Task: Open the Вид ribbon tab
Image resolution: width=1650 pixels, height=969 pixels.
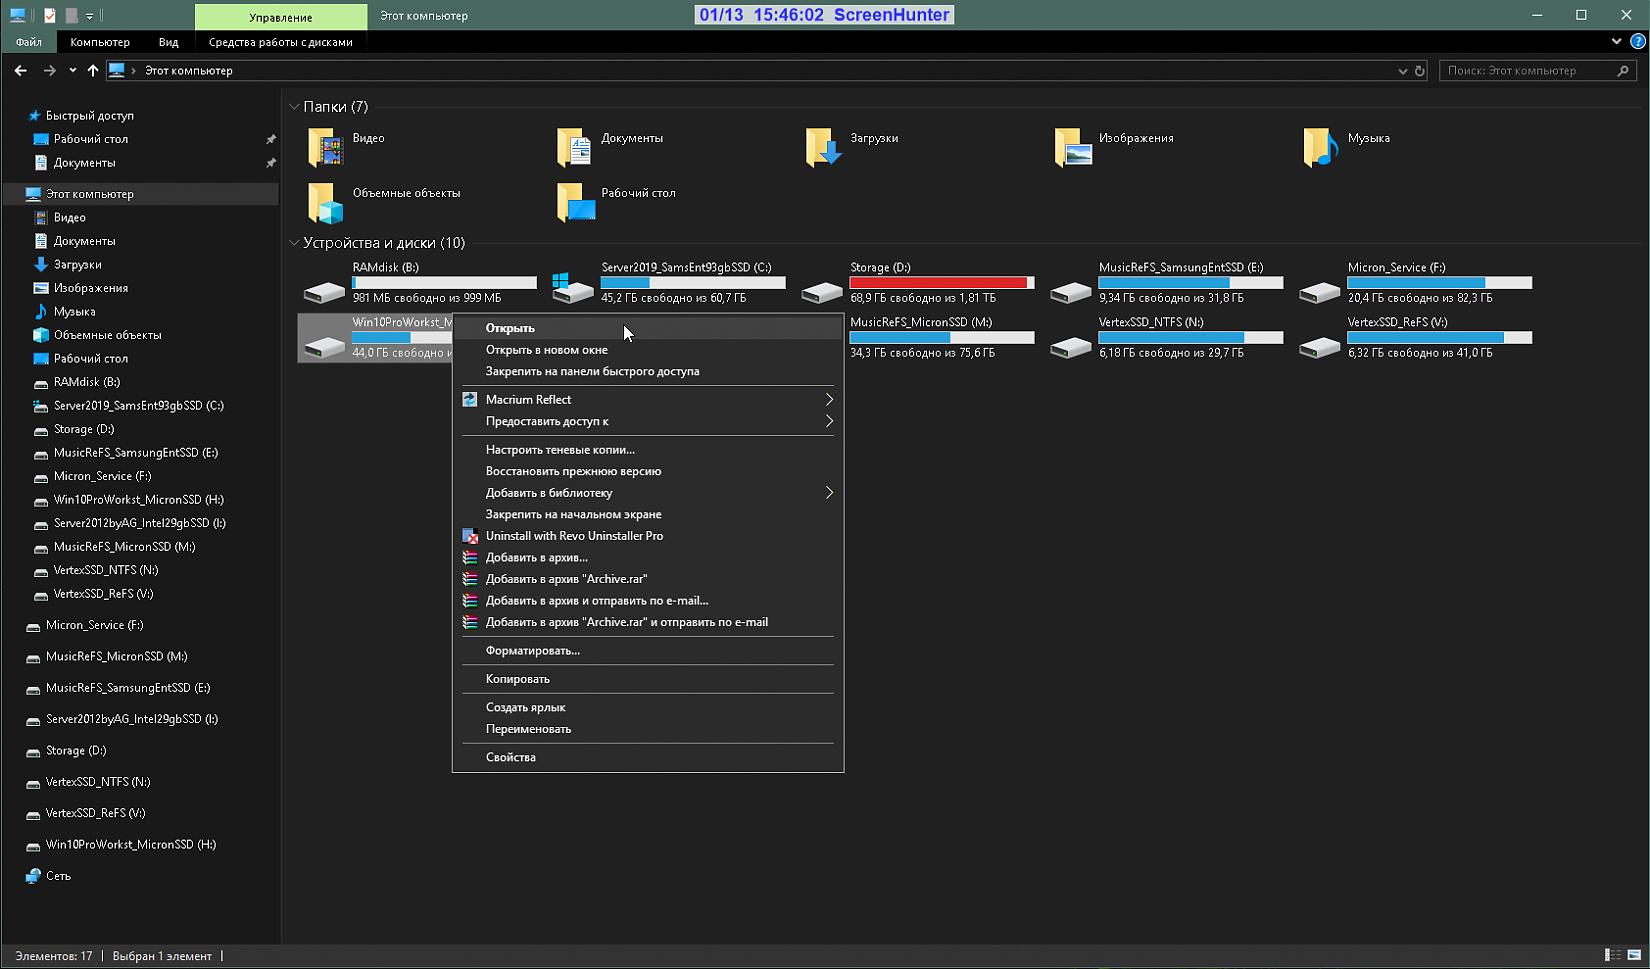Action: tap(168, 42)
